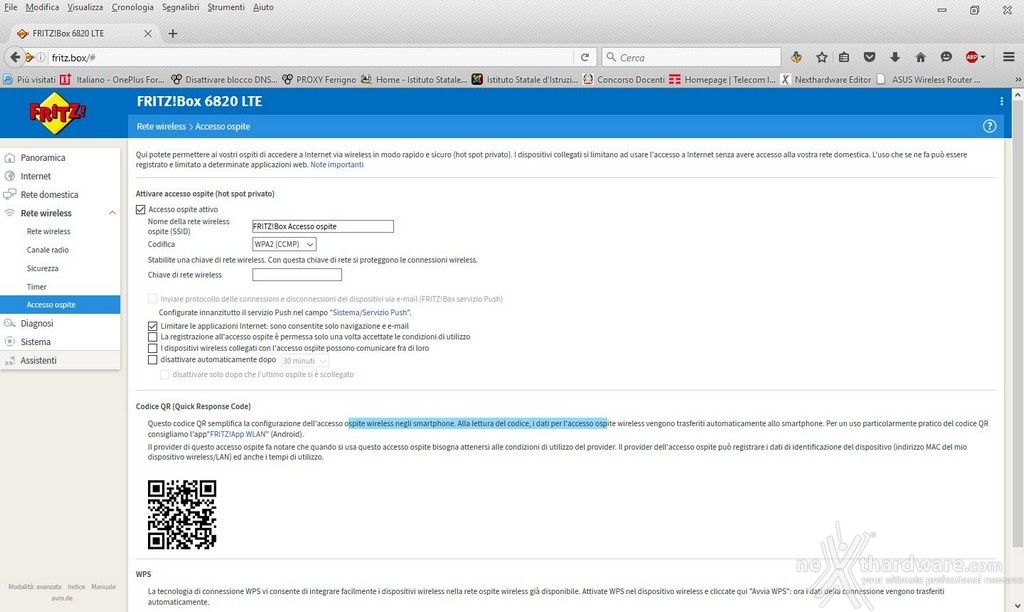This screenshot has height=612, width=1024.
Task: Show more bookmarks with the overflow chevron
Action: click(1018, 80)
